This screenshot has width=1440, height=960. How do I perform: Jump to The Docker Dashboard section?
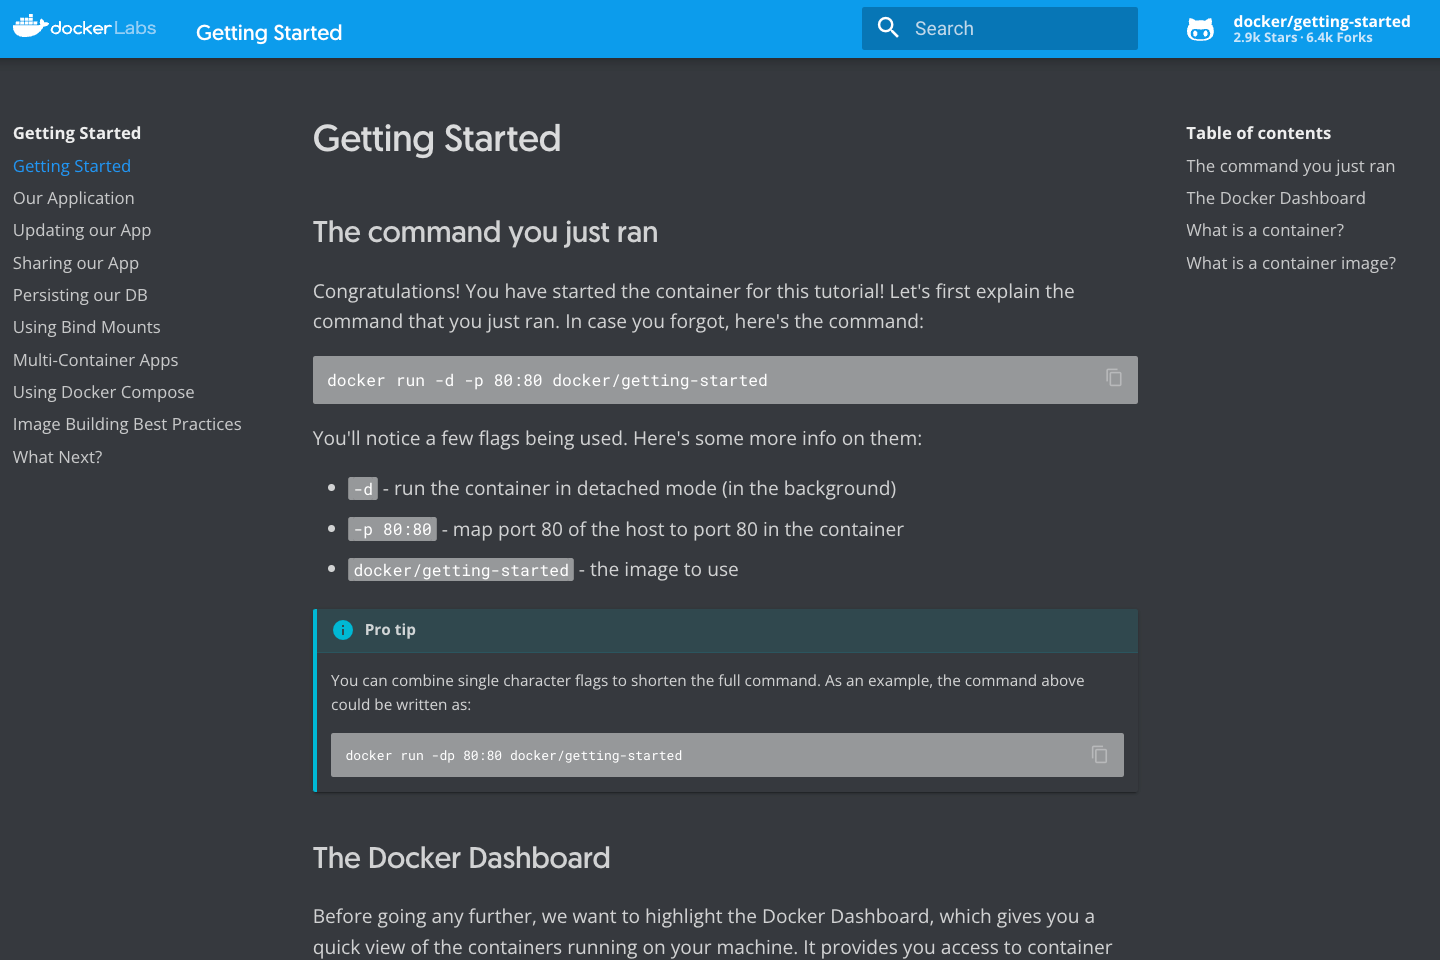click(1276, 198)
